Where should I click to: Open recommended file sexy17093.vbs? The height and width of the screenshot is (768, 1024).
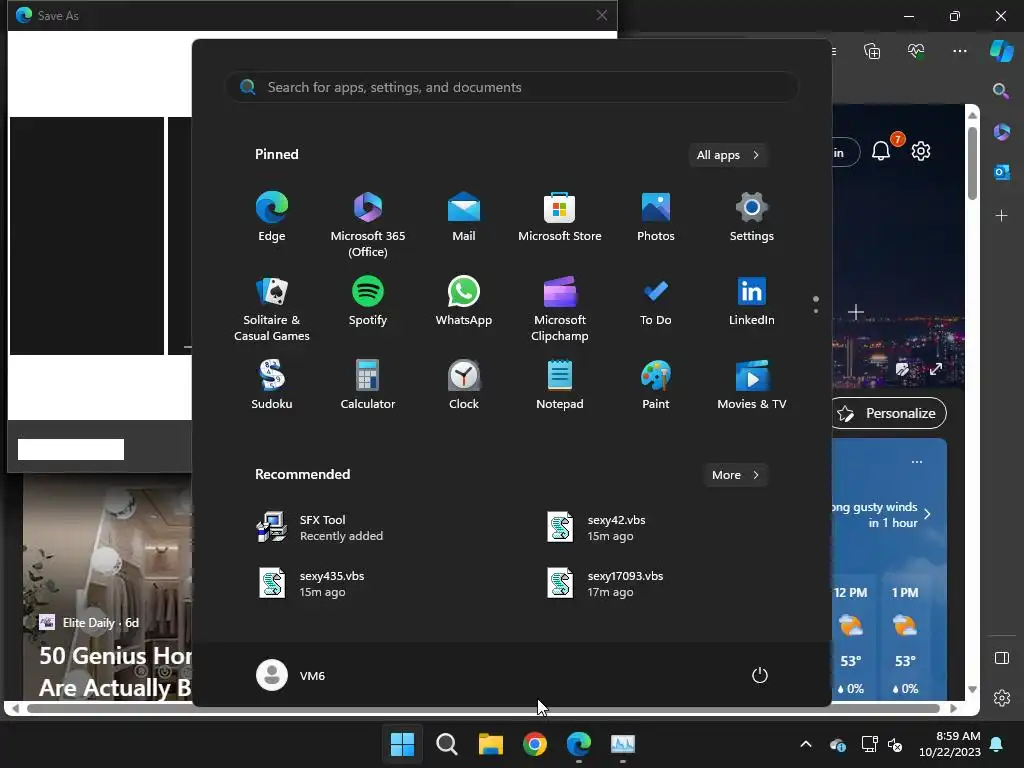[605, 583]
